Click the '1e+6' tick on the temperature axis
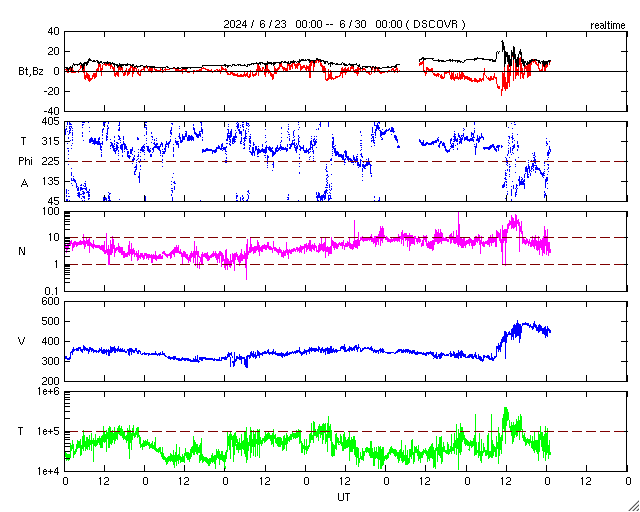640x512 pixels. tap(49, 391)
